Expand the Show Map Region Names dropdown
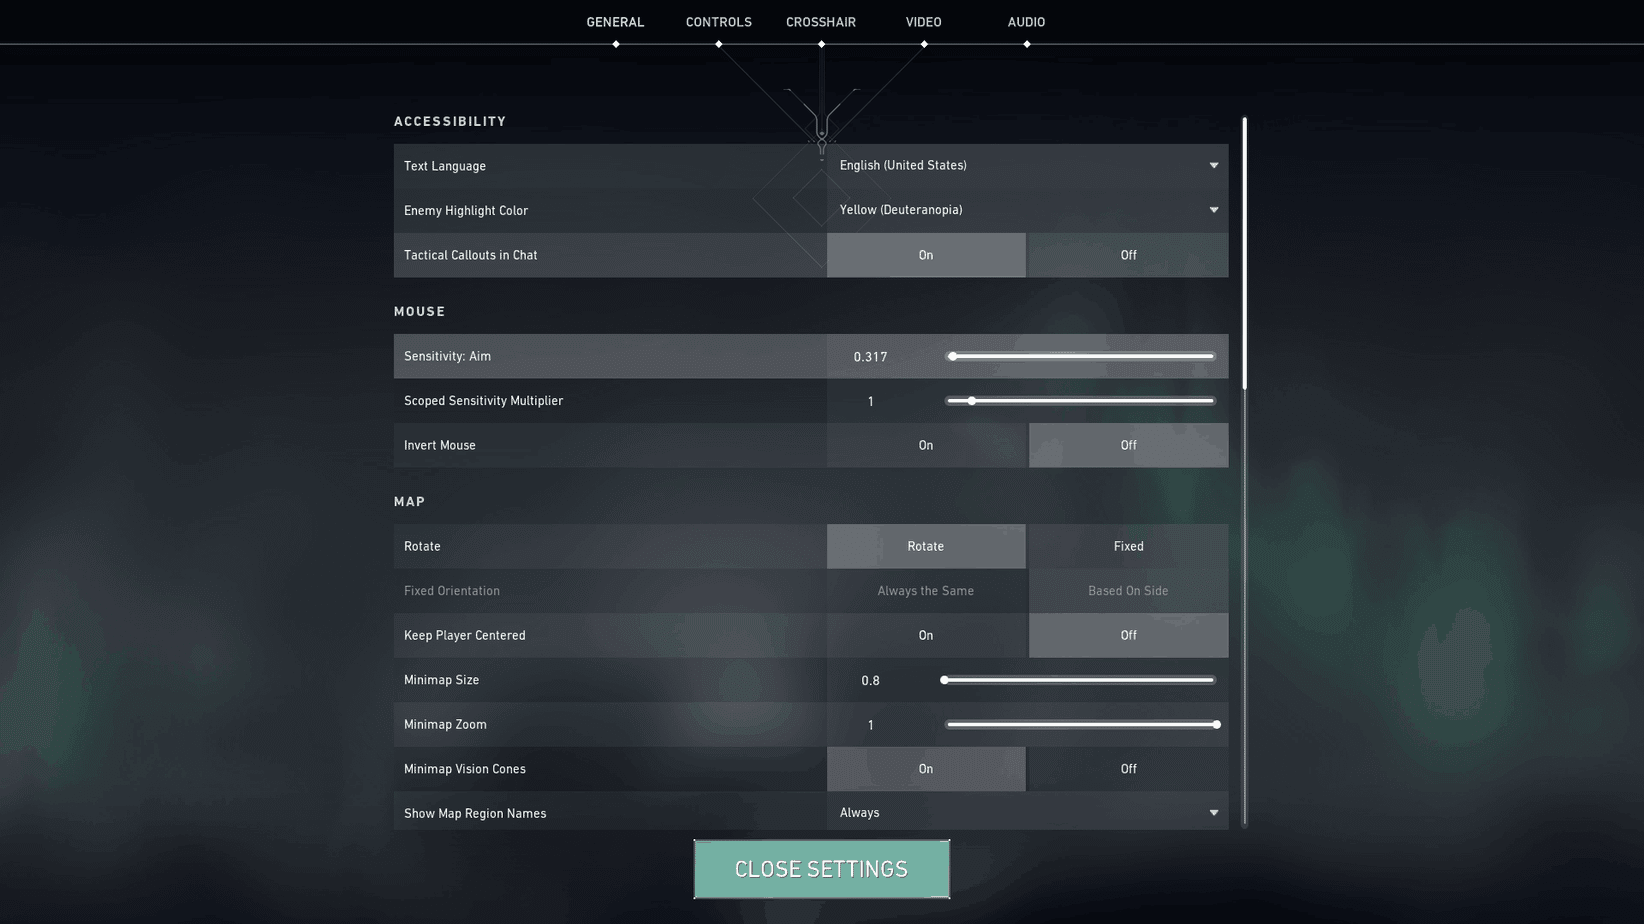 click(x=1027, y=813)
